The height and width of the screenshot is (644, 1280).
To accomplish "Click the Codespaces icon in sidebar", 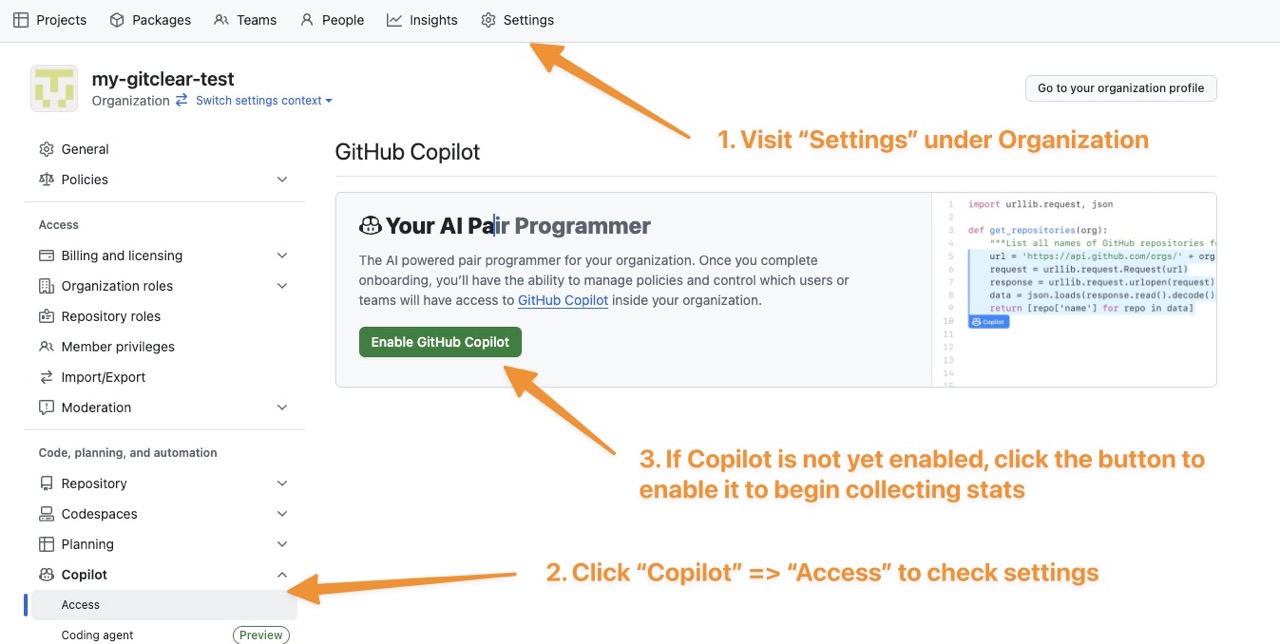I will [46, 514].
